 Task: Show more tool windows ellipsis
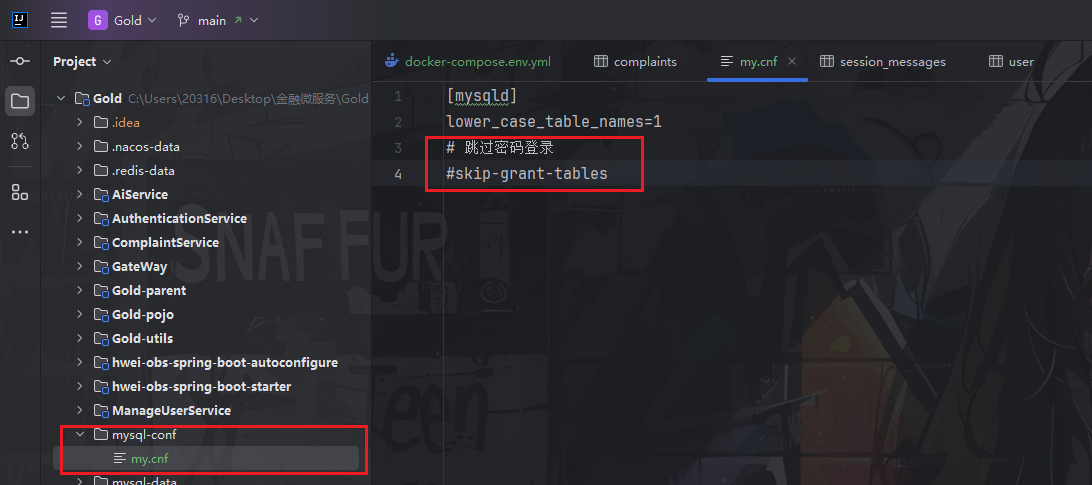[20, 232]
